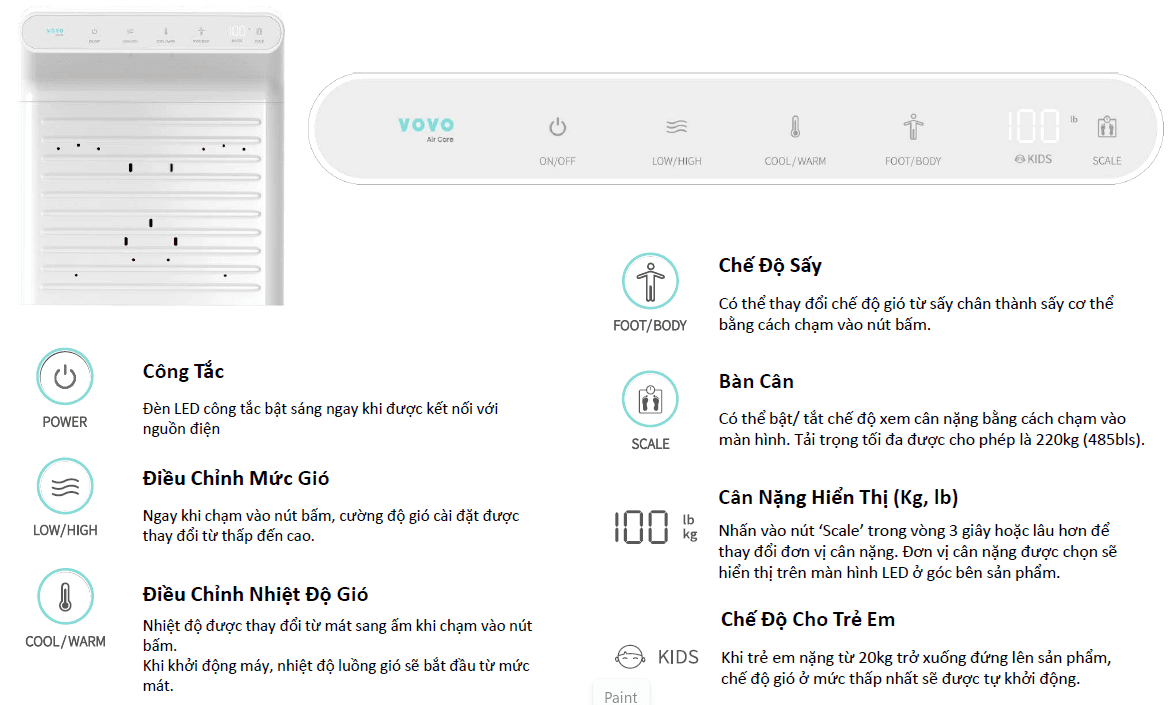The width and height of the screenshot is (1168, 705).
Task: Click the VOVO Air Care logo
Action: click(x=426, y=128)
